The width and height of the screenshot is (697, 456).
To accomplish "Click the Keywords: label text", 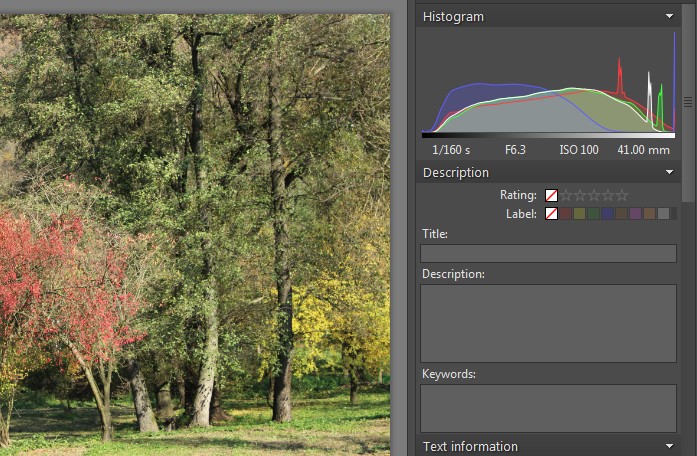I will [449, 374].
